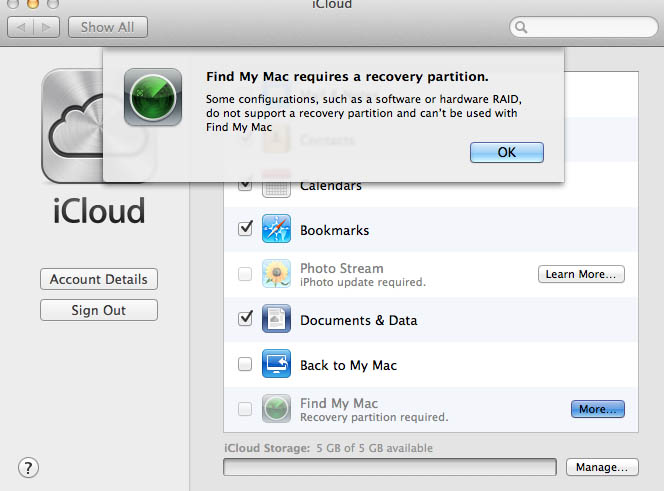Click the Bookmarks label
The height and width of the screenshot is (491, 664).
335,230
